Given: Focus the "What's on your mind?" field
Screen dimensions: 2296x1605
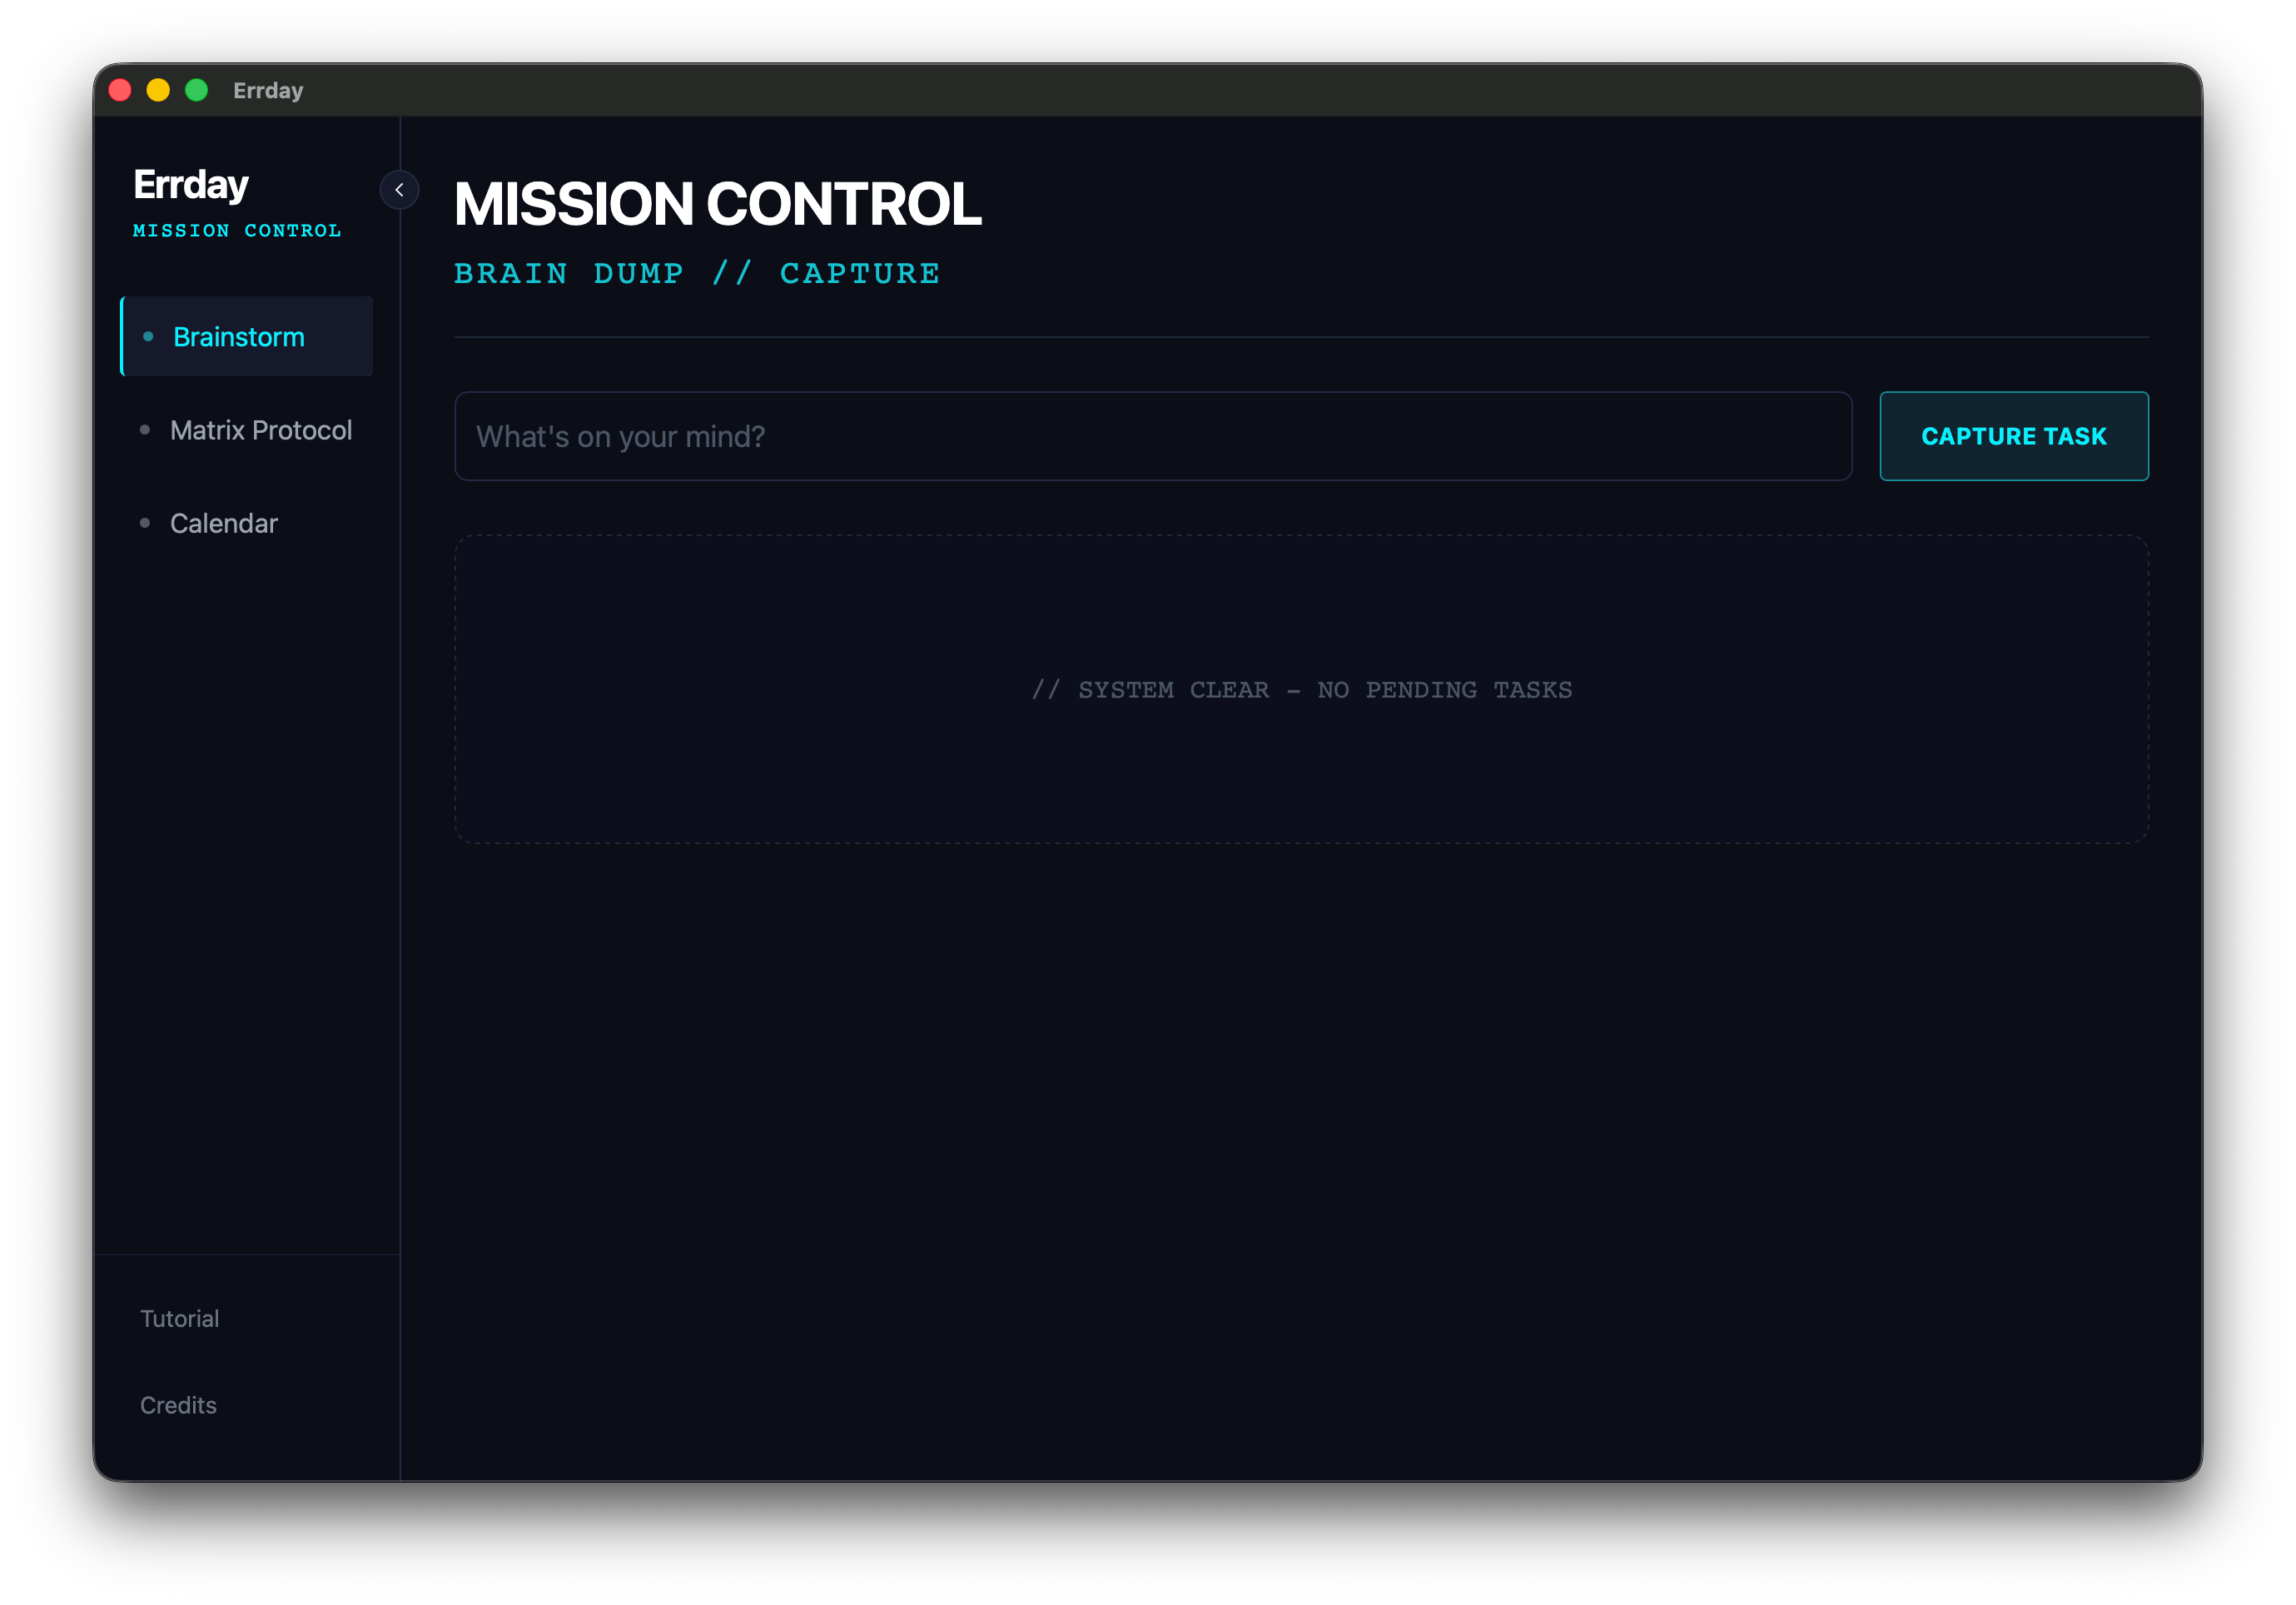Looking at the screenshot, I should [1152, 436].
